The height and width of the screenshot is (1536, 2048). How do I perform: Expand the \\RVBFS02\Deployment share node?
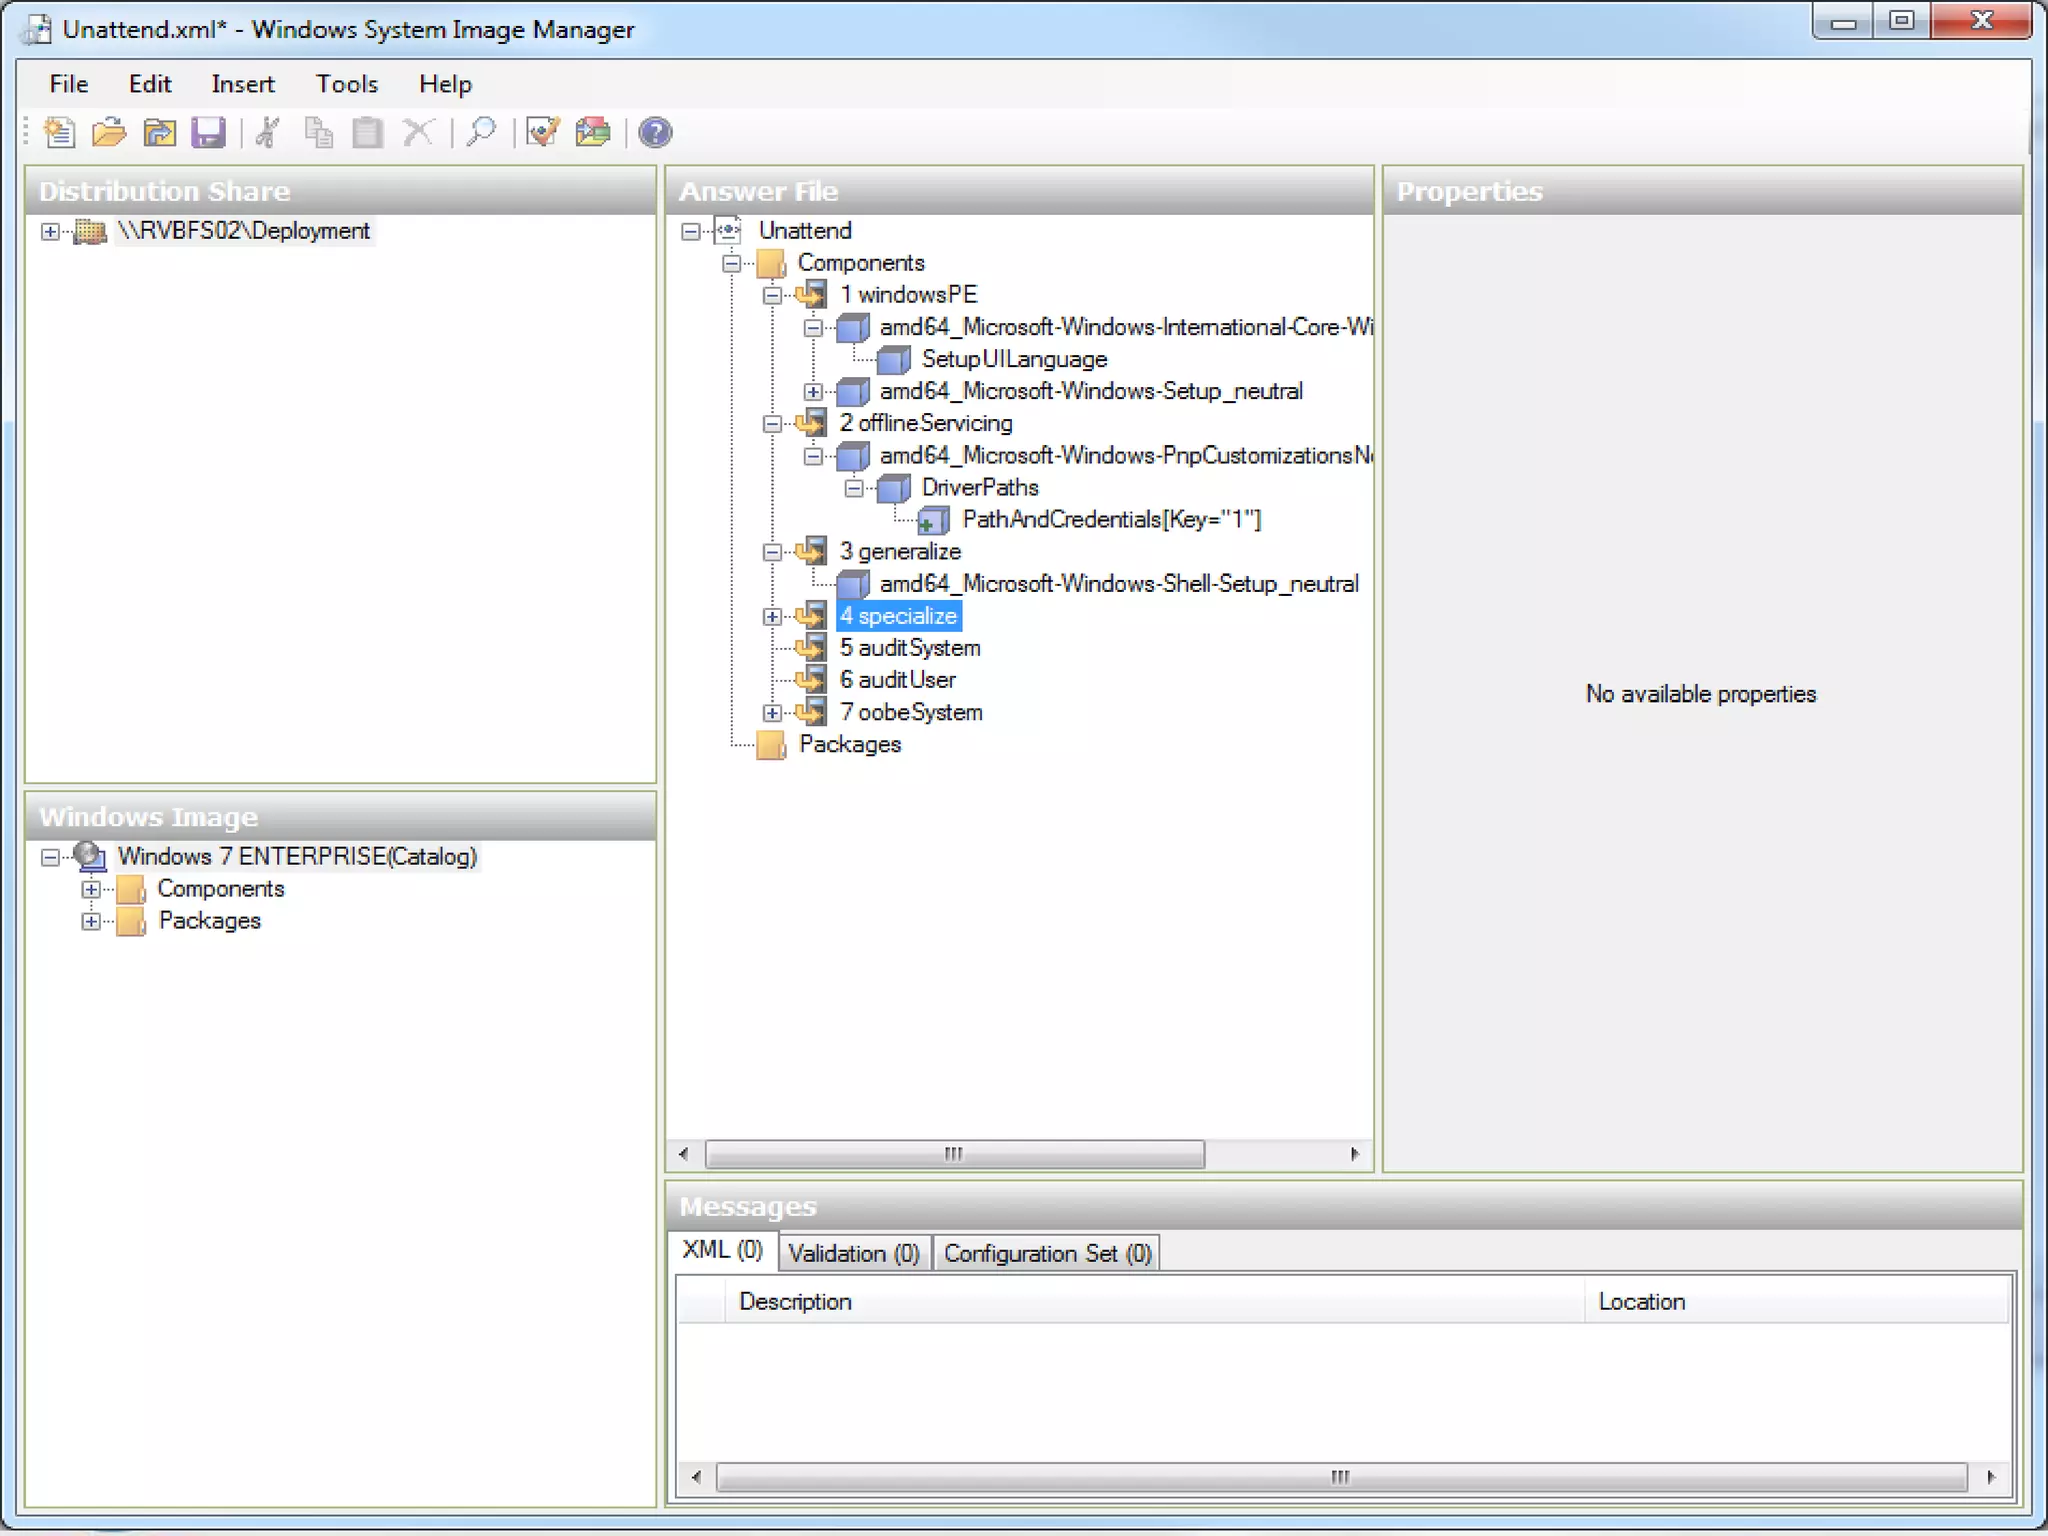50,232
